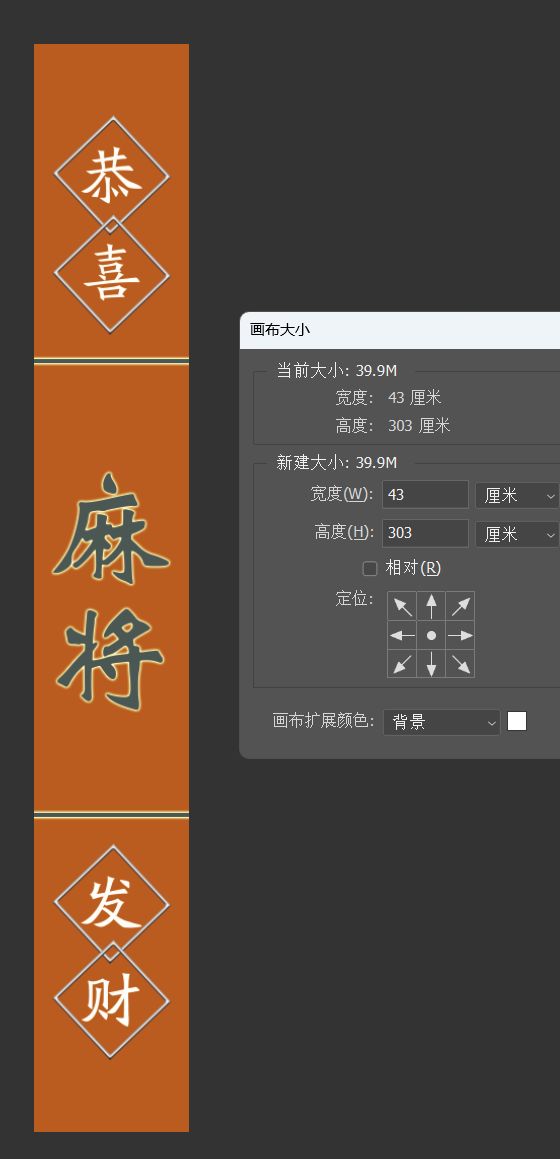Click the current width text 43 厘米
The width and height of the screenshot is (560, 1159).
414,398
